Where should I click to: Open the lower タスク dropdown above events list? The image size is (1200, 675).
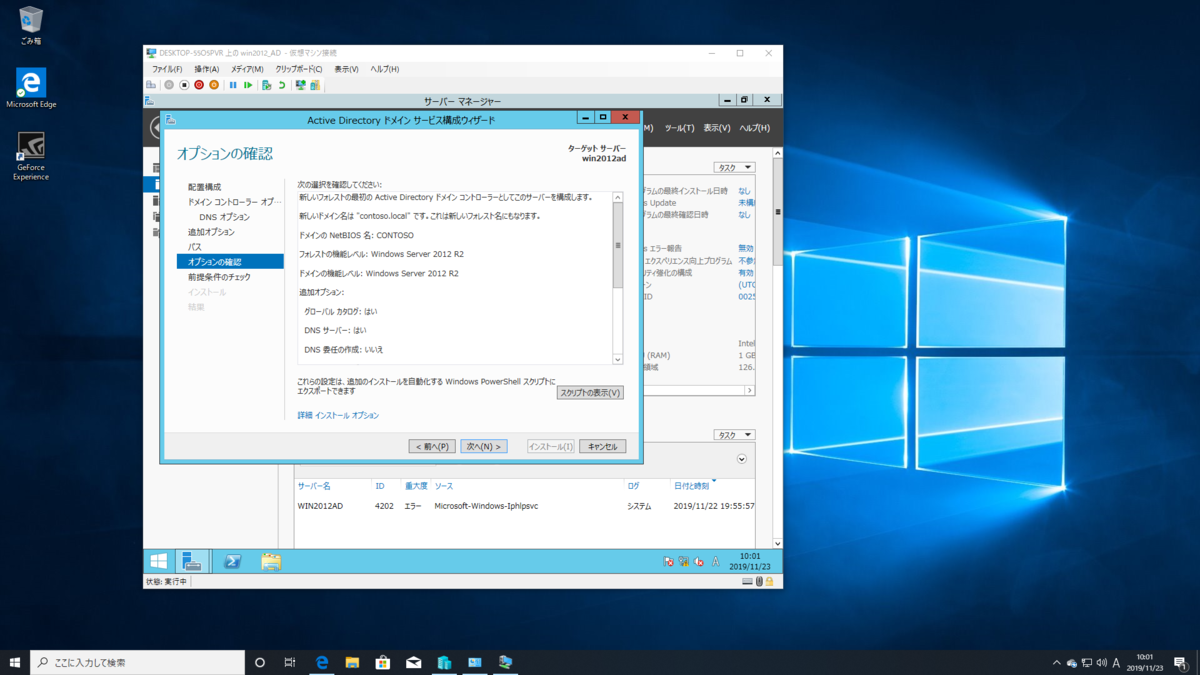[x=734, y=435]
